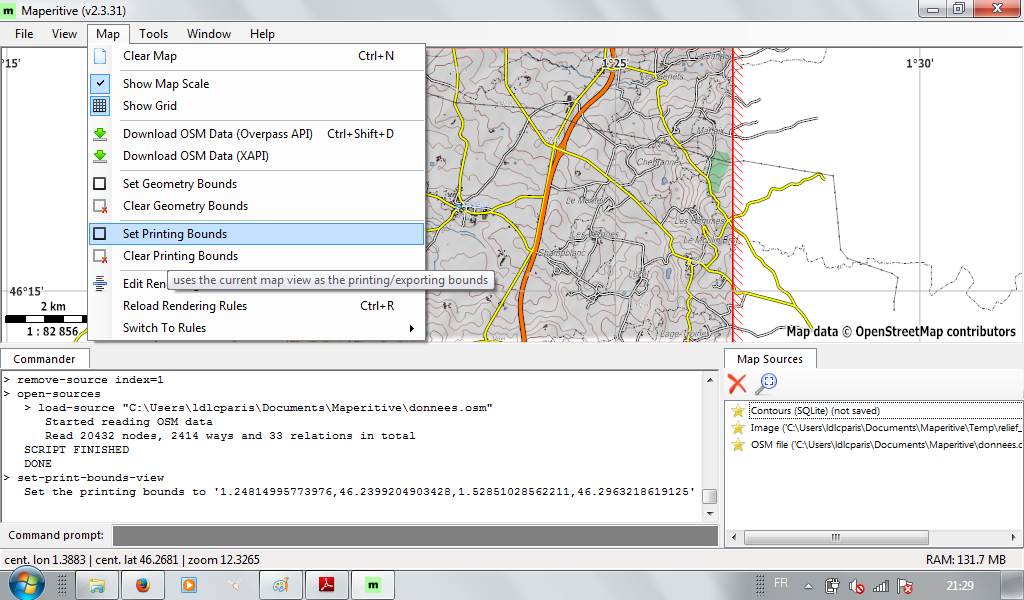Click Commander scrollbar down arrow
This screenshot has height=600, width=1024.
[x=710, y=514]
